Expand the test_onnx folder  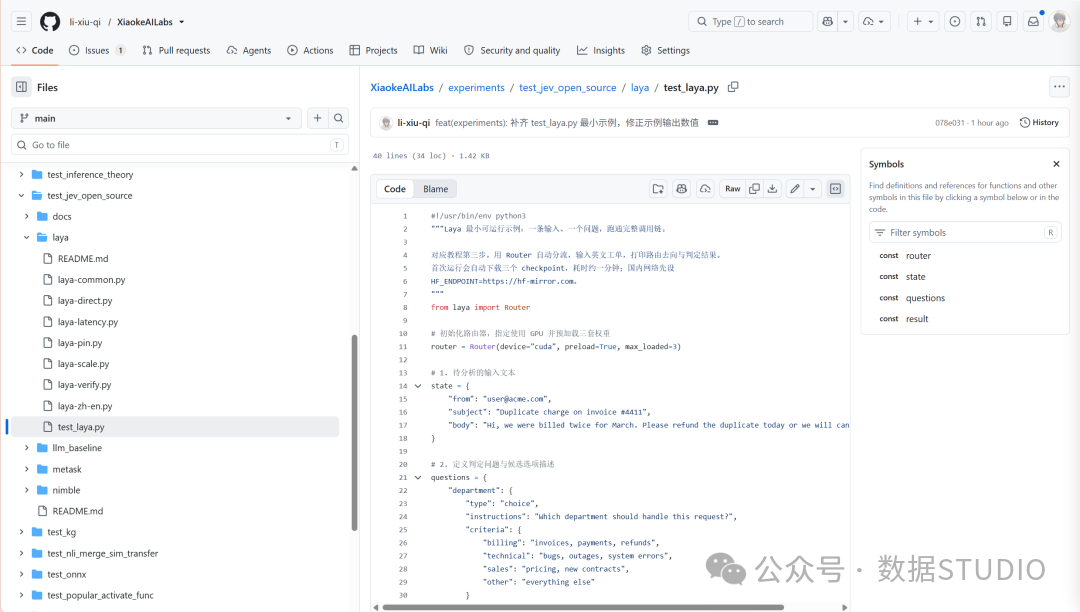point(21,574)
